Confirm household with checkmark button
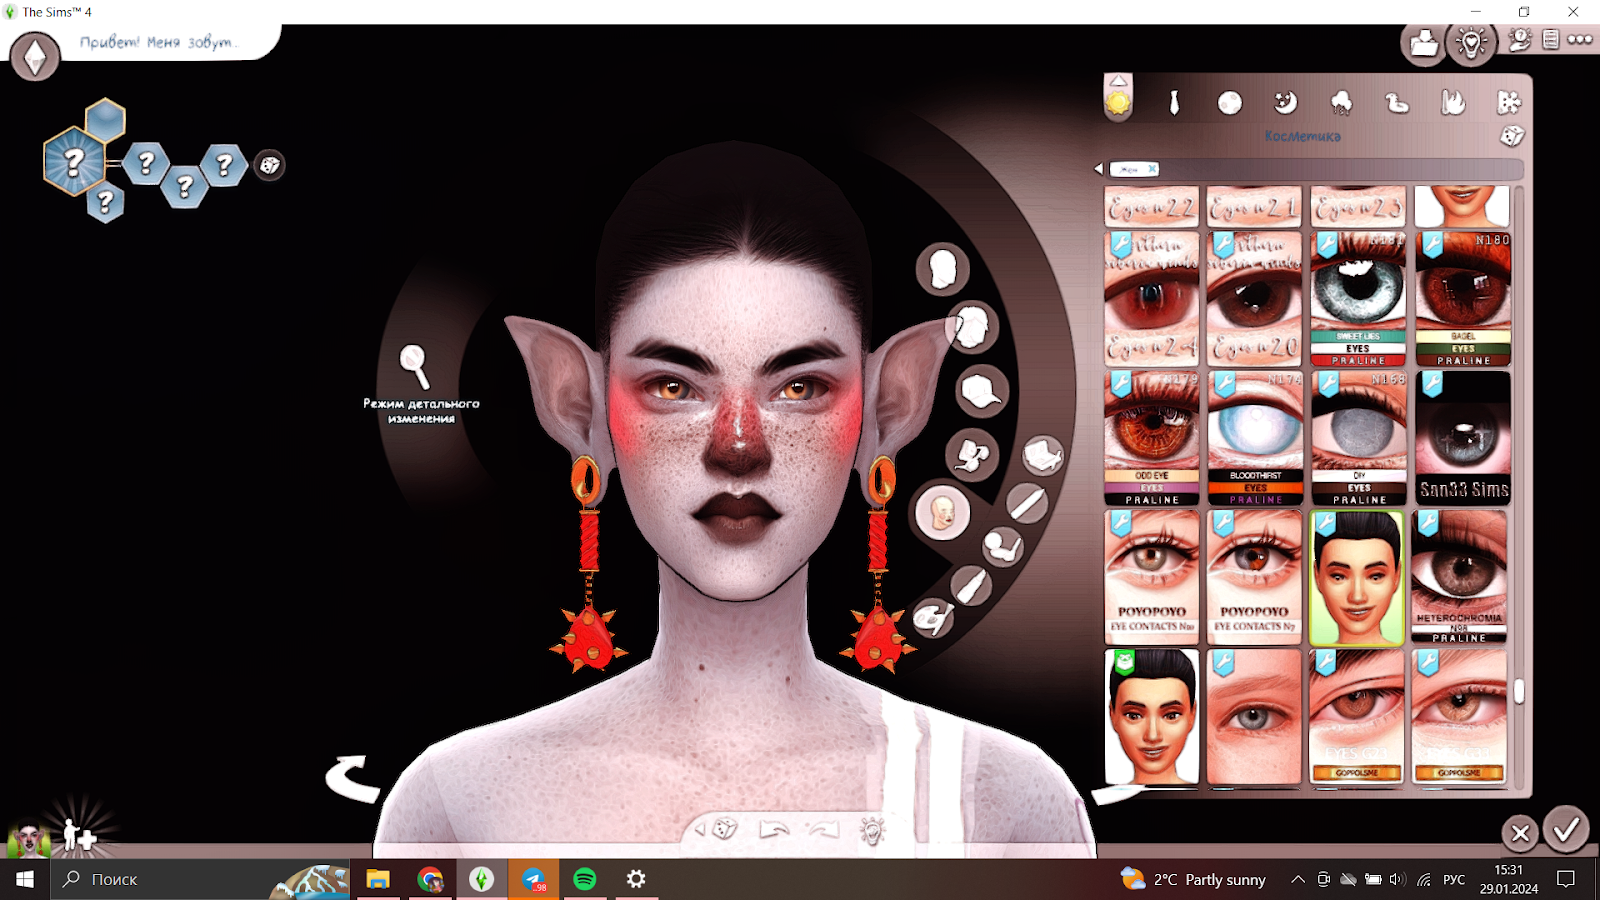 pos(1566,829)
